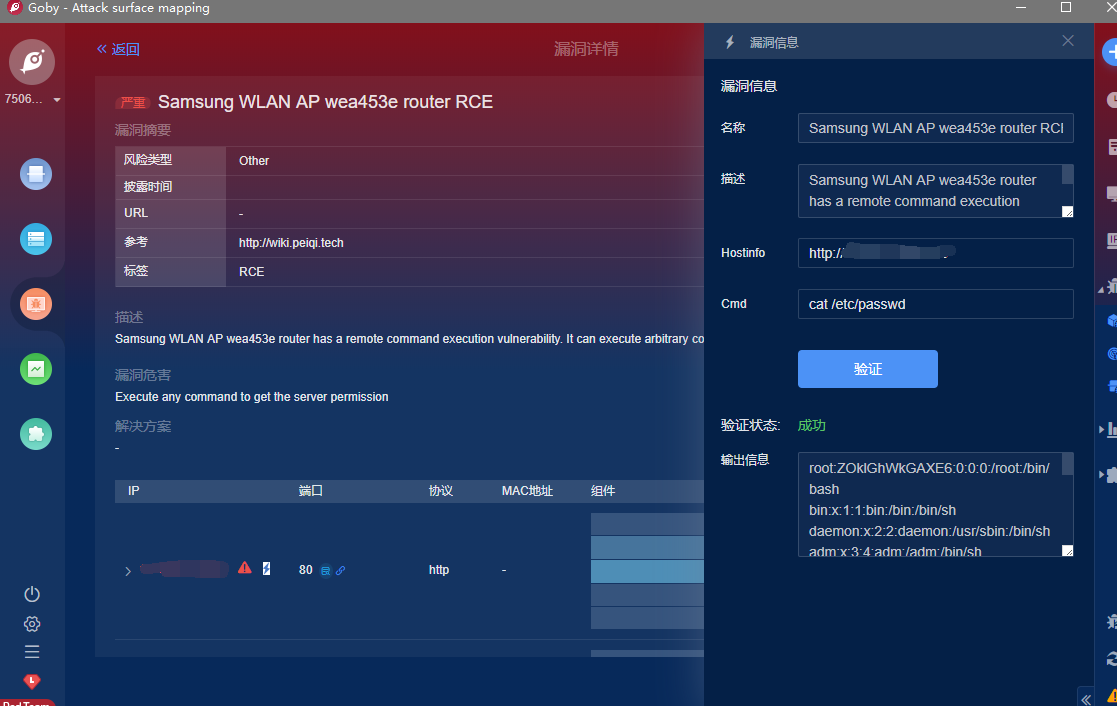Click the lightning exploit icon in IP row

266,569
